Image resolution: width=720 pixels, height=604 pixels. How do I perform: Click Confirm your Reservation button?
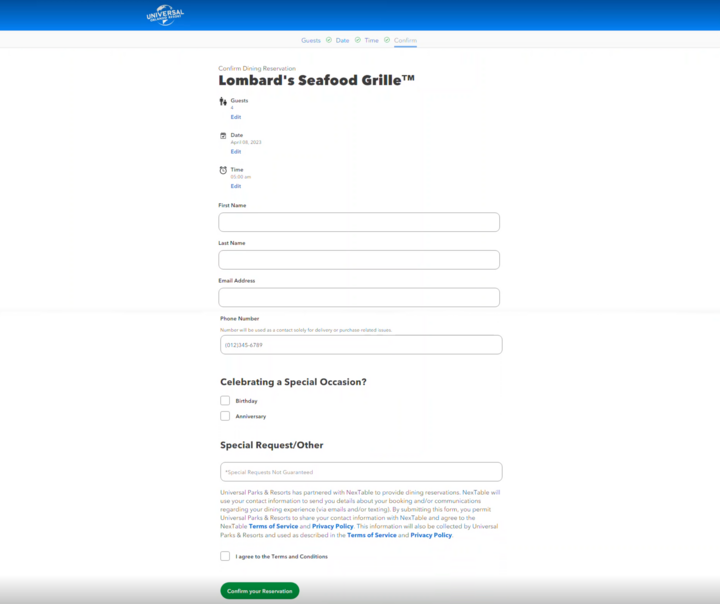[260, 591]
